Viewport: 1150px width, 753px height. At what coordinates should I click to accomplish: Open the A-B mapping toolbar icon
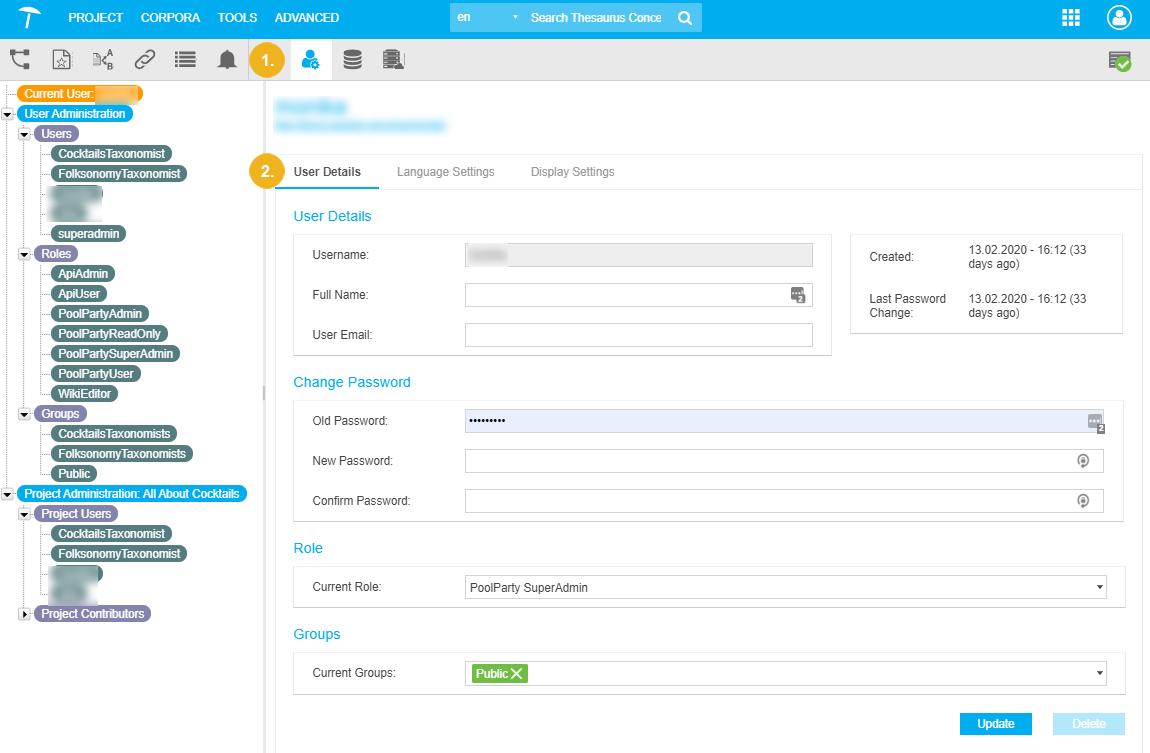[103, 59]
